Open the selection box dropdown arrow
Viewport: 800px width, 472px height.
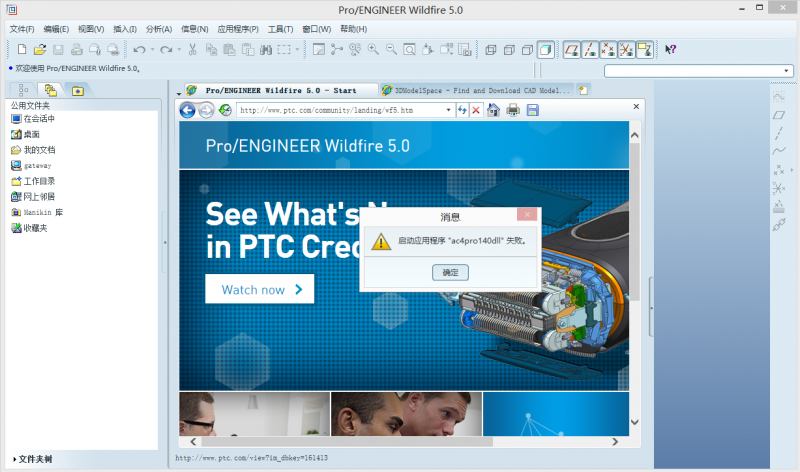coord(297,49)
